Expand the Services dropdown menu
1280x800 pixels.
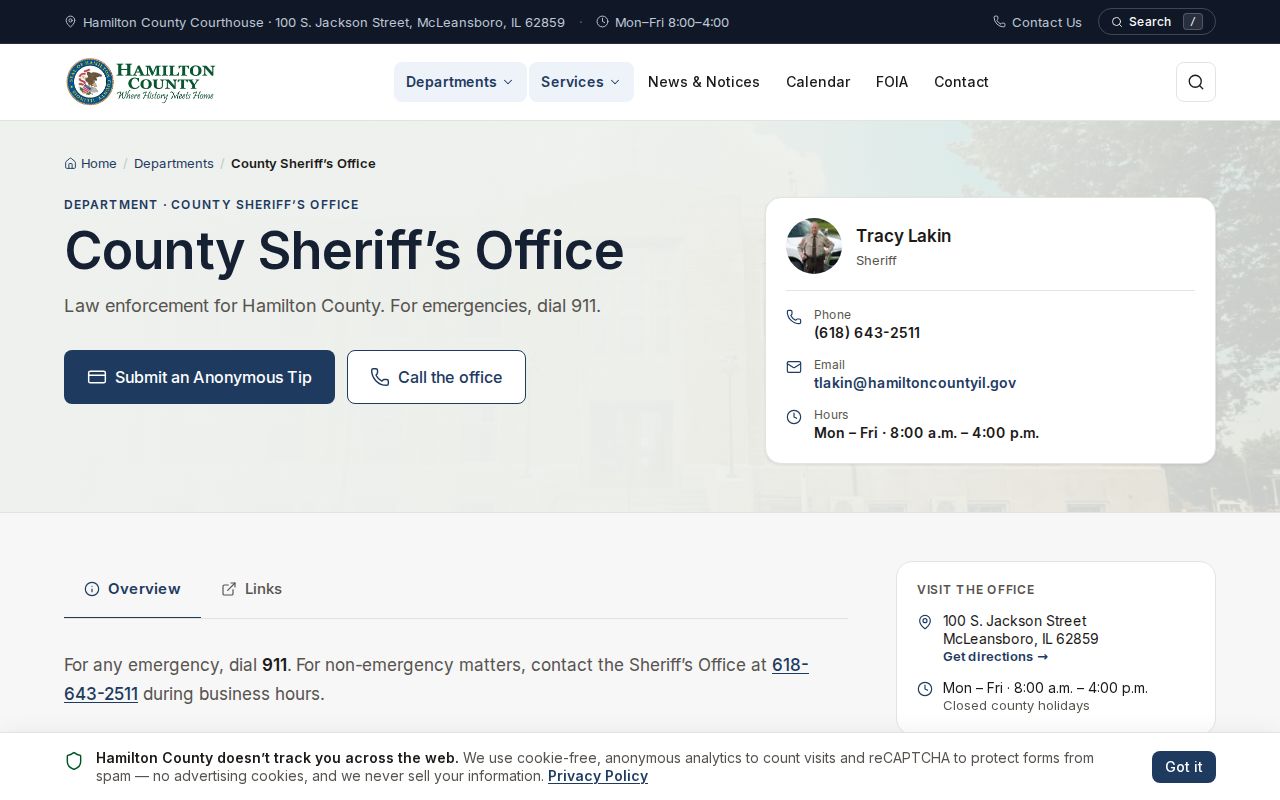pos(581,82)
